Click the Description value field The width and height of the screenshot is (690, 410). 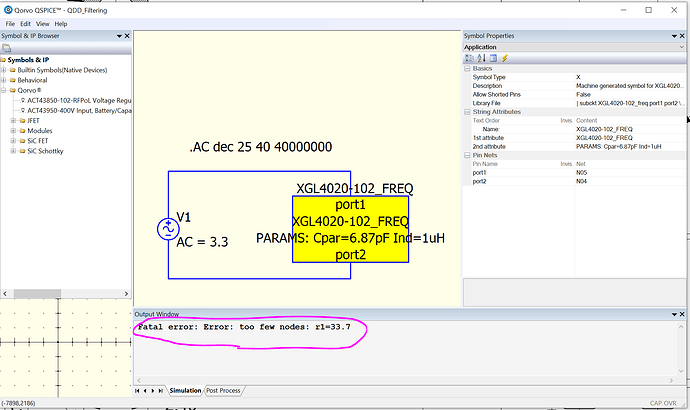click(630, 86)
